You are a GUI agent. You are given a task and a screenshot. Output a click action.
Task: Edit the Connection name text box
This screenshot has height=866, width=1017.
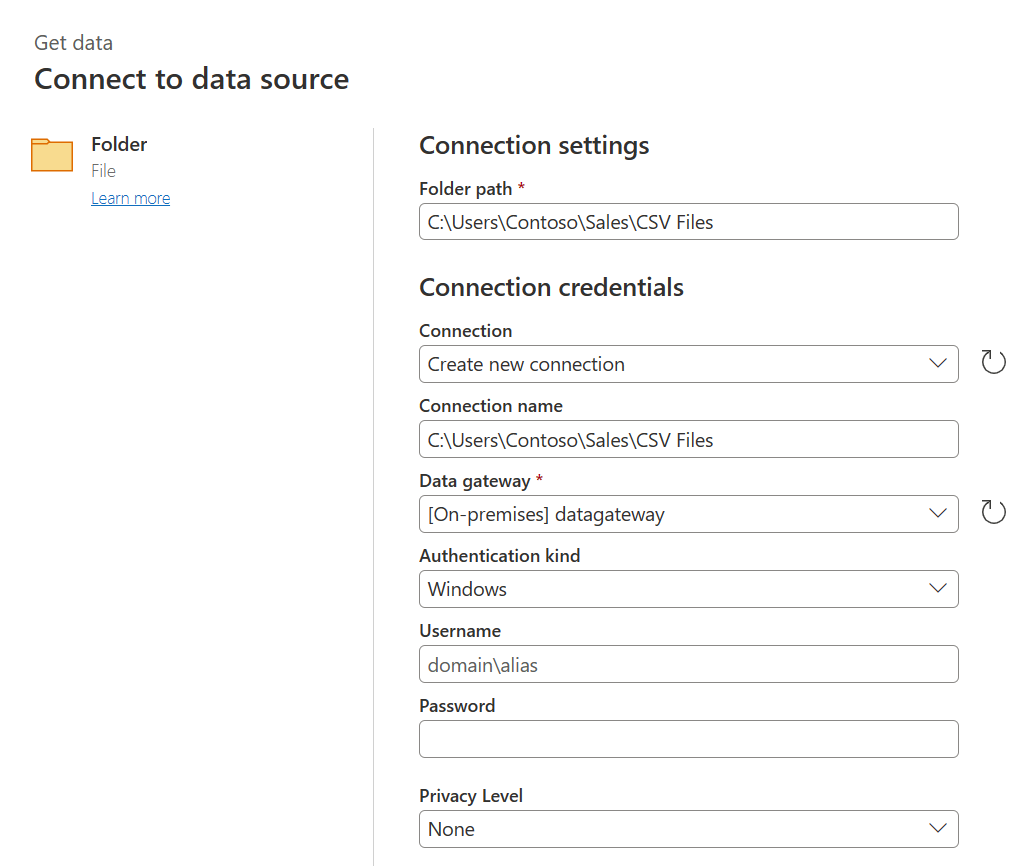pos(688,439)
